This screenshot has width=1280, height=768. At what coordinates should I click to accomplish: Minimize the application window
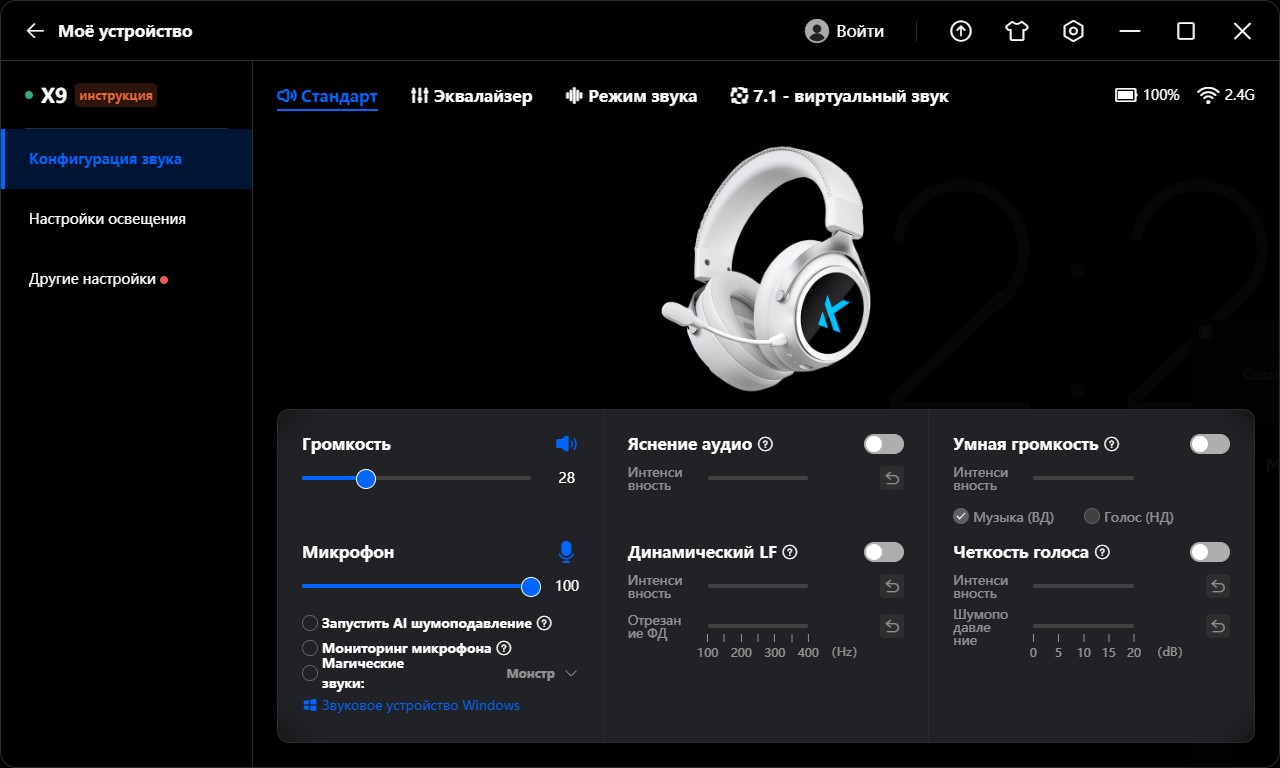[x=1130, y=31]
